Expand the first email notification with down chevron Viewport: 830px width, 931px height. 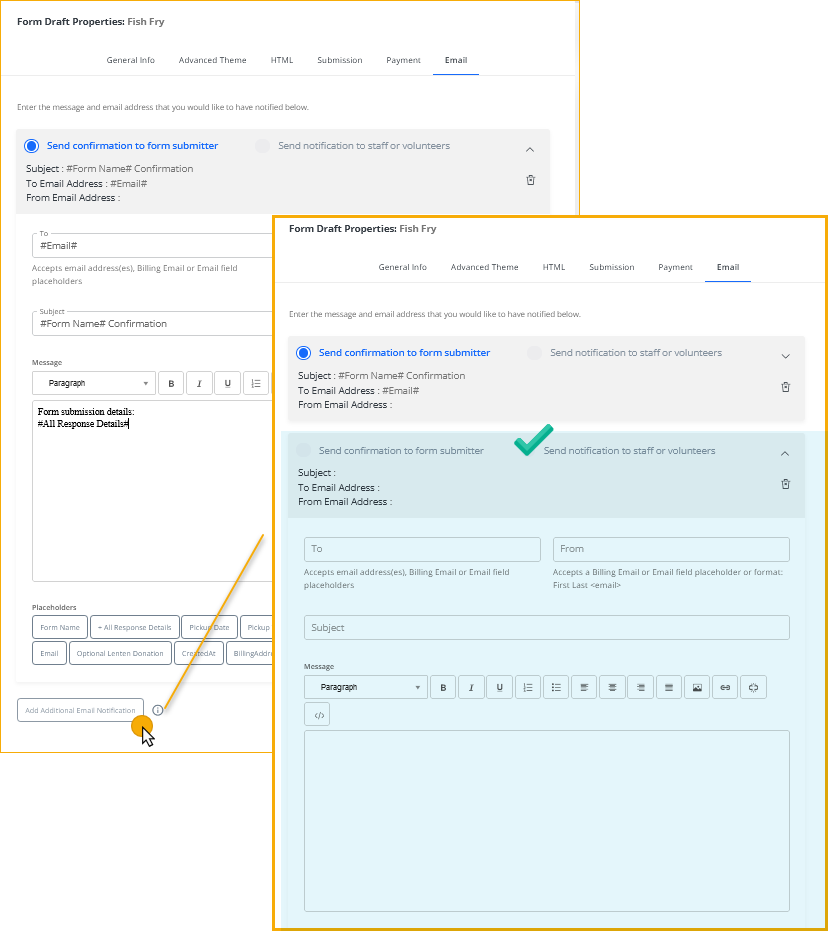(x=785, y=356)
